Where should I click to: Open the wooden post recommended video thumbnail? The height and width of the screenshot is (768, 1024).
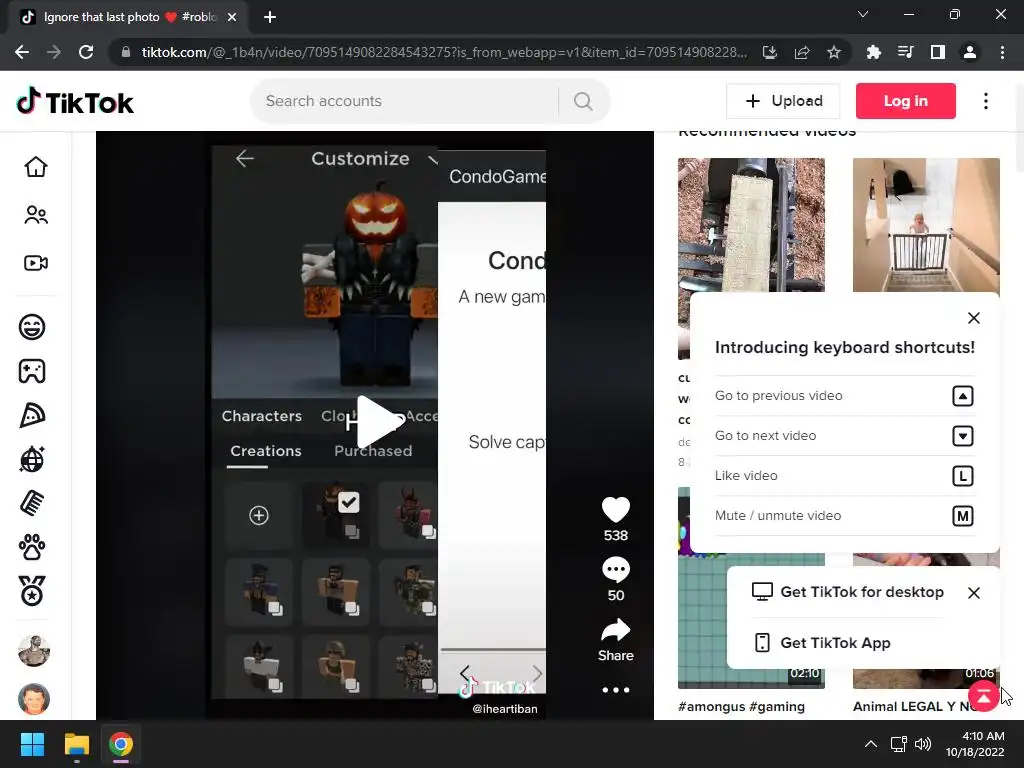pyautogui.click(x=751, y=225)
